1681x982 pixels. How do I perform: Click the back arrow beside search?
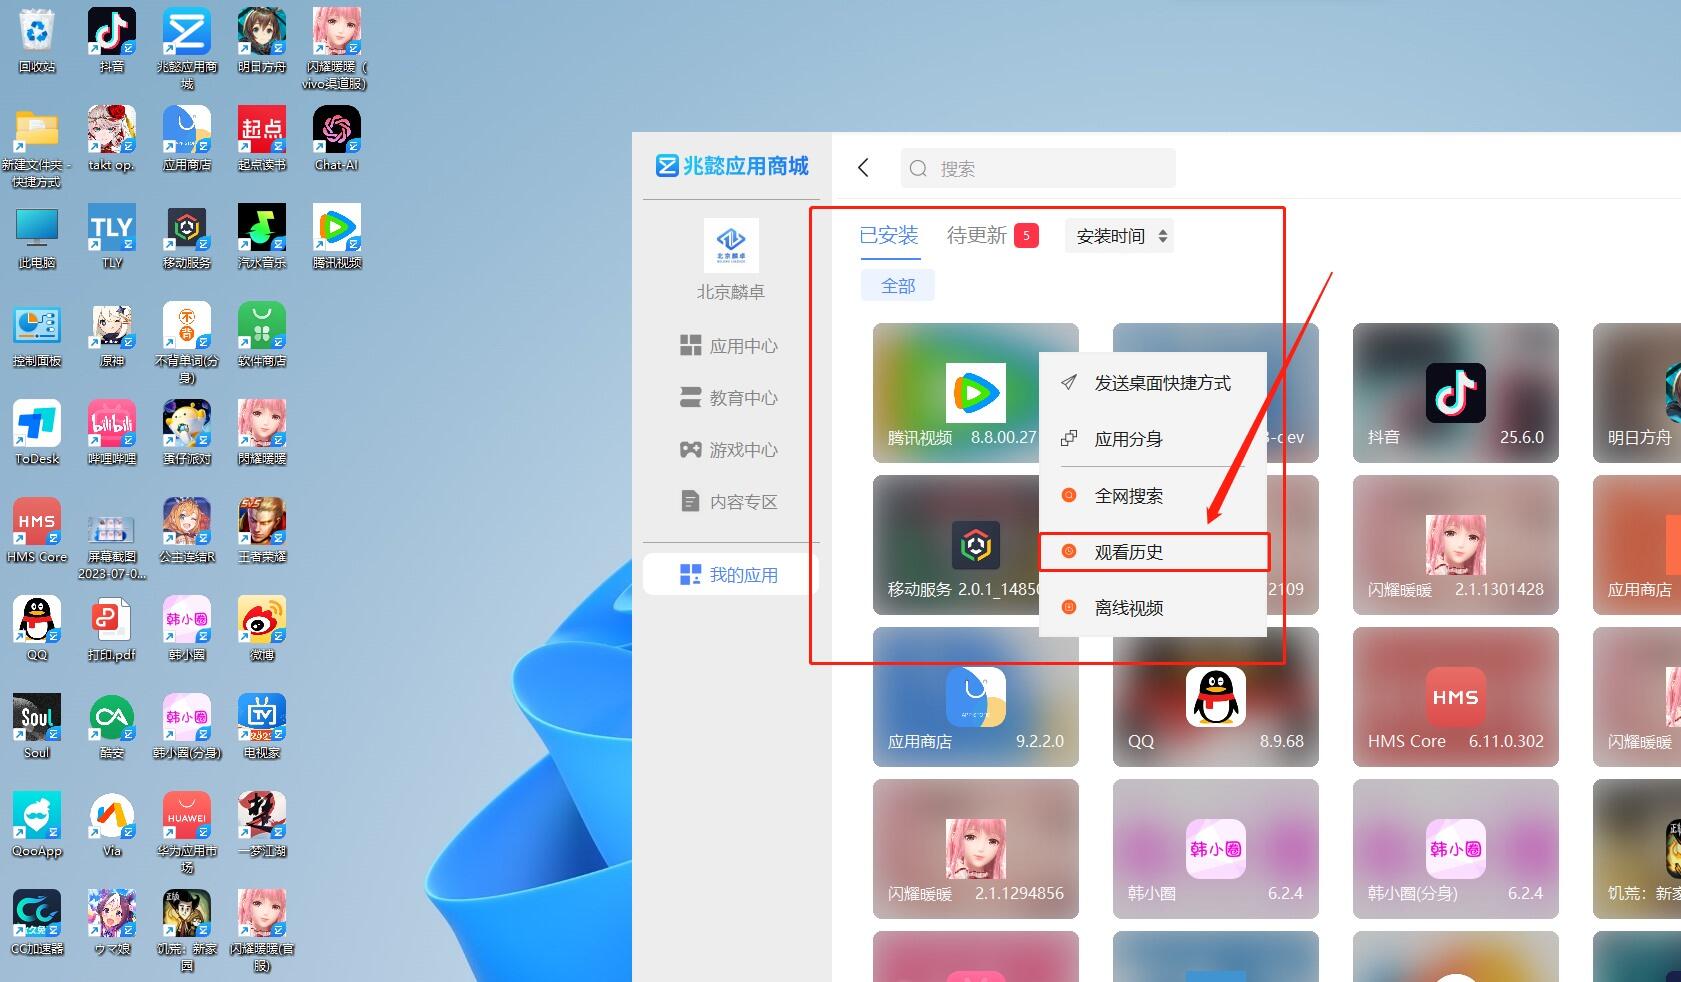tap(864, 168)
